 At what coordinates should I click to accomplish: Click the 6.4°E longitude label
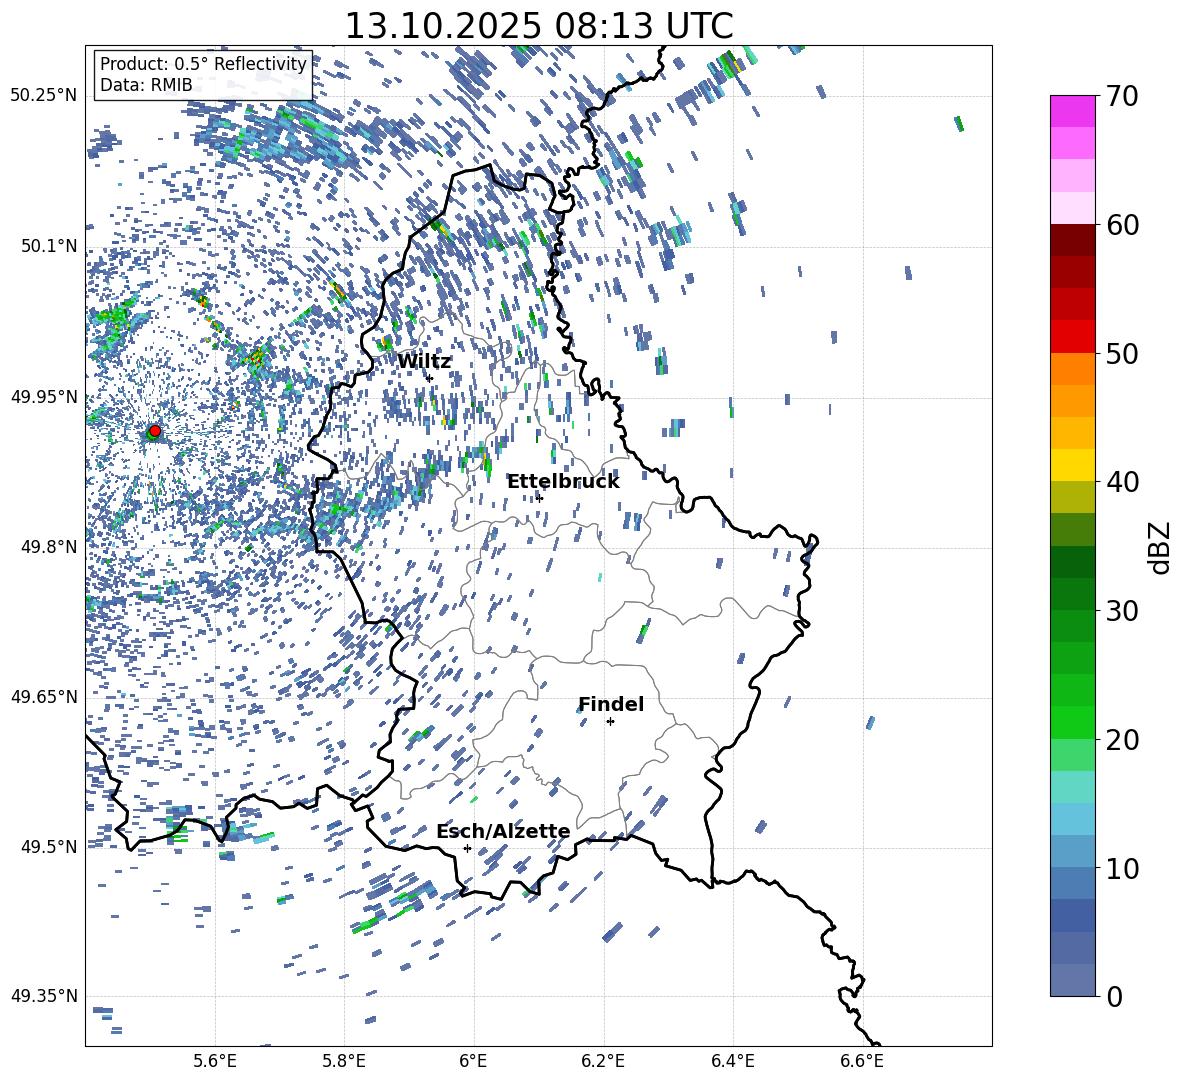(732, 1061)
